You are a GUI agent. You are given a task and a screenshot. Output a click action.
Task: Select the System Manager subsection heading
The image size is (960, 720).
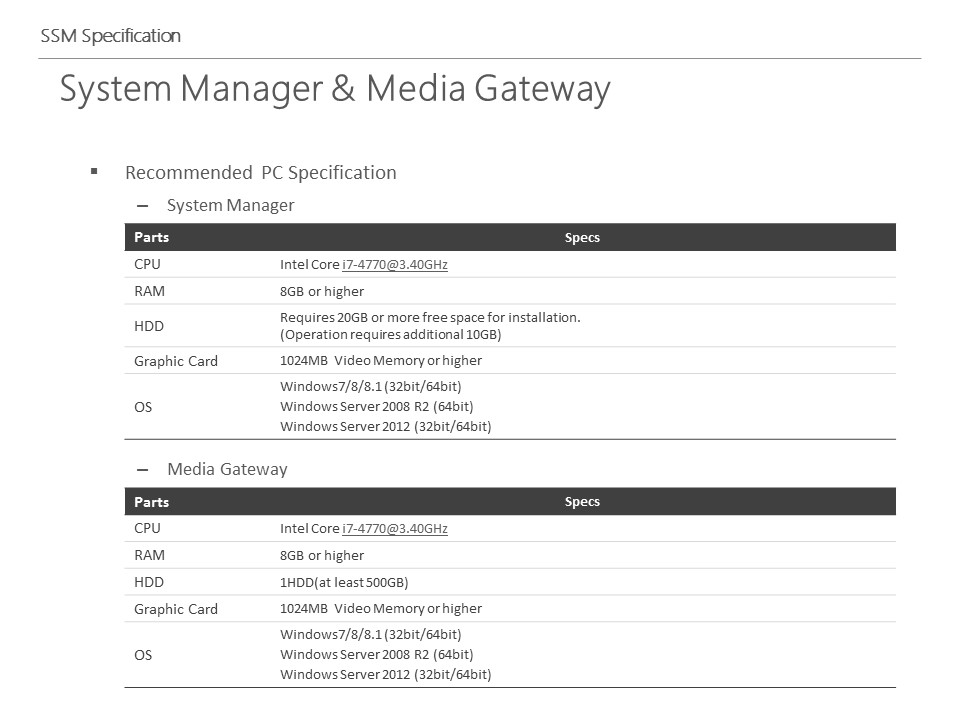(231, 205)
